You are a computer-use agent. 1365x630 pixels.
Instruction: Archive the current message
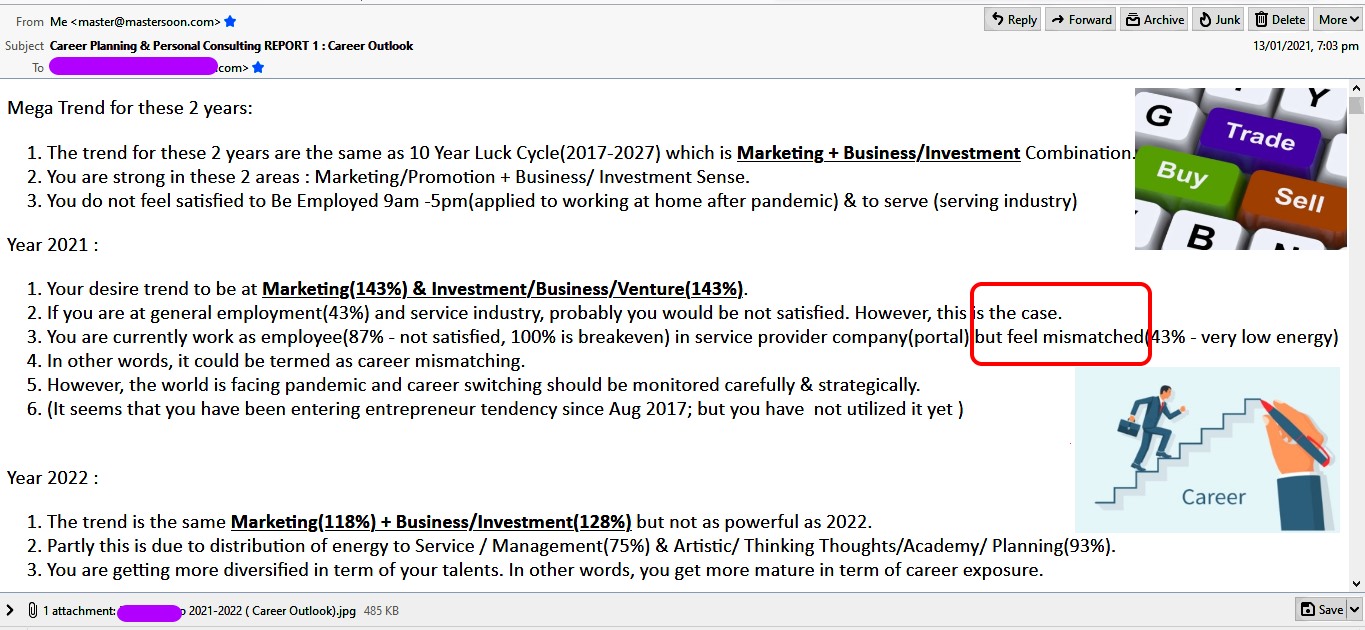pos(1153,19)
